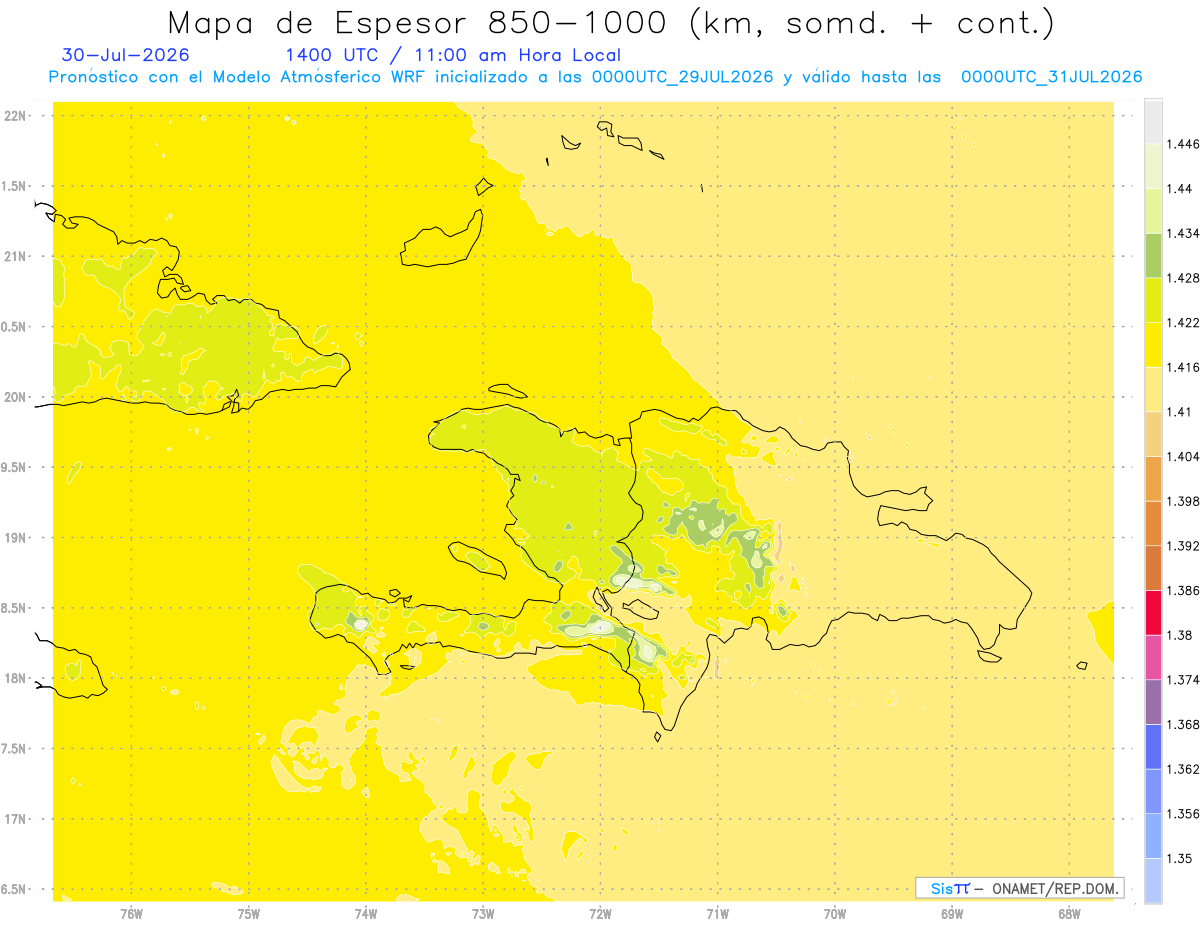The height and width of the screenshot is (927, 1200).
Task: Click the valid-until text '0000UTC_31JUL2026'
Action: click(x=1052, y=77)
